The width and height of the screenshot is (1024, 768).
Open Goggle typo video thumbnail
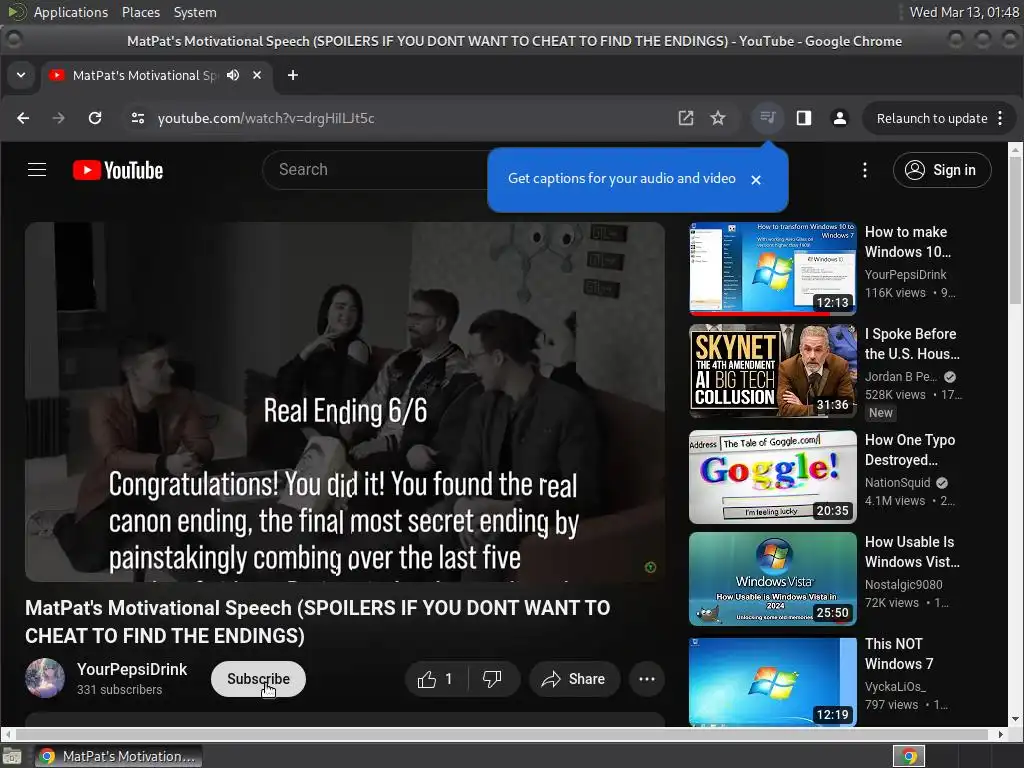click(x=773, y=477)
